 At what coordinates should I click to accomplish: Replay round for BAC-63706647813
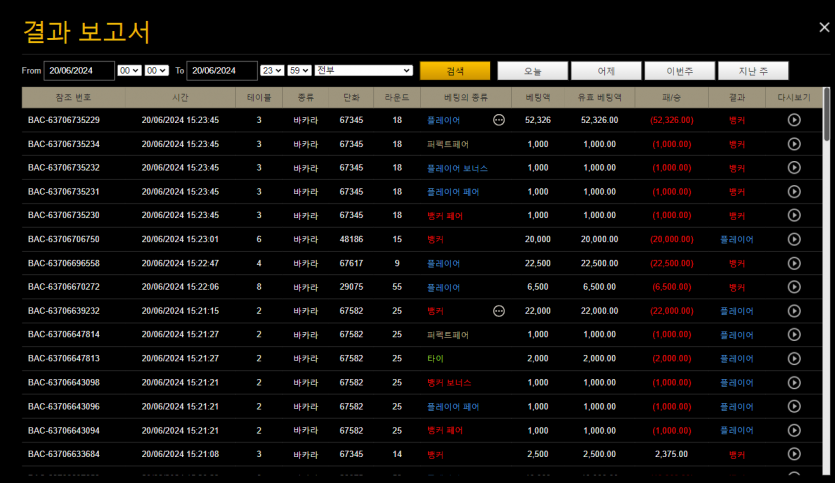coord(794,358)
